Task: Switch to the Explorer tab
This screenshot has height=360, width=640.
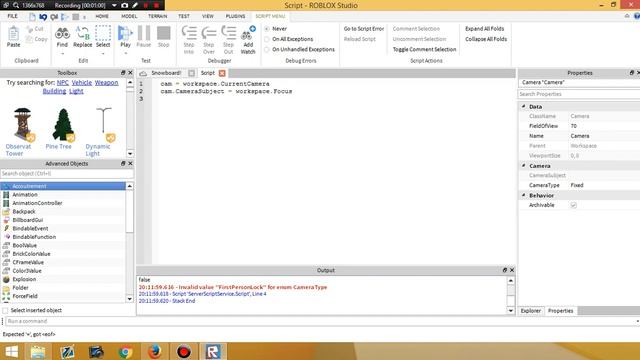Action: (x=531, y=311)
